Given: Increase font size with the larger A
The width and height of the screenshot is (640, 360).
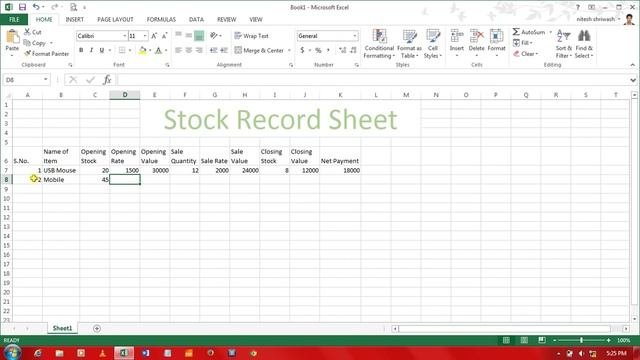Looking at the screenshot, I should point(154,36).
